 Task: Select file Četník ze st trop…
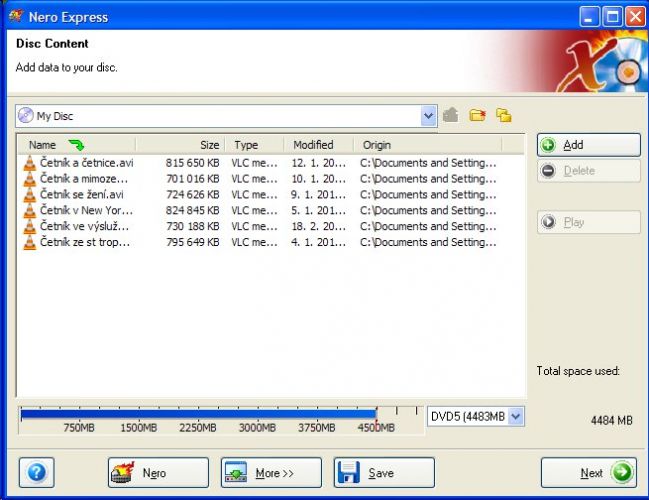coord(85,242)
